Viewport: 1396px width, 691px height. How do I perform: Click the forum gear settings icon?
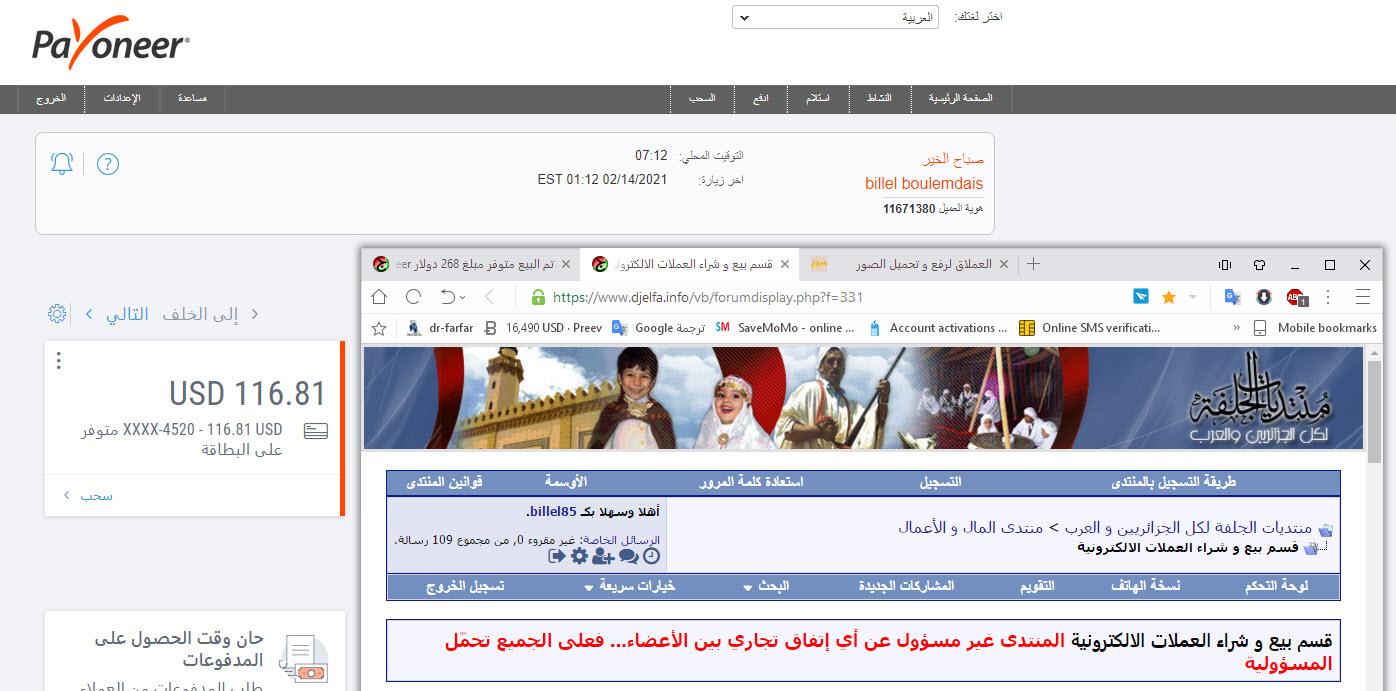[x=579, y=556]
